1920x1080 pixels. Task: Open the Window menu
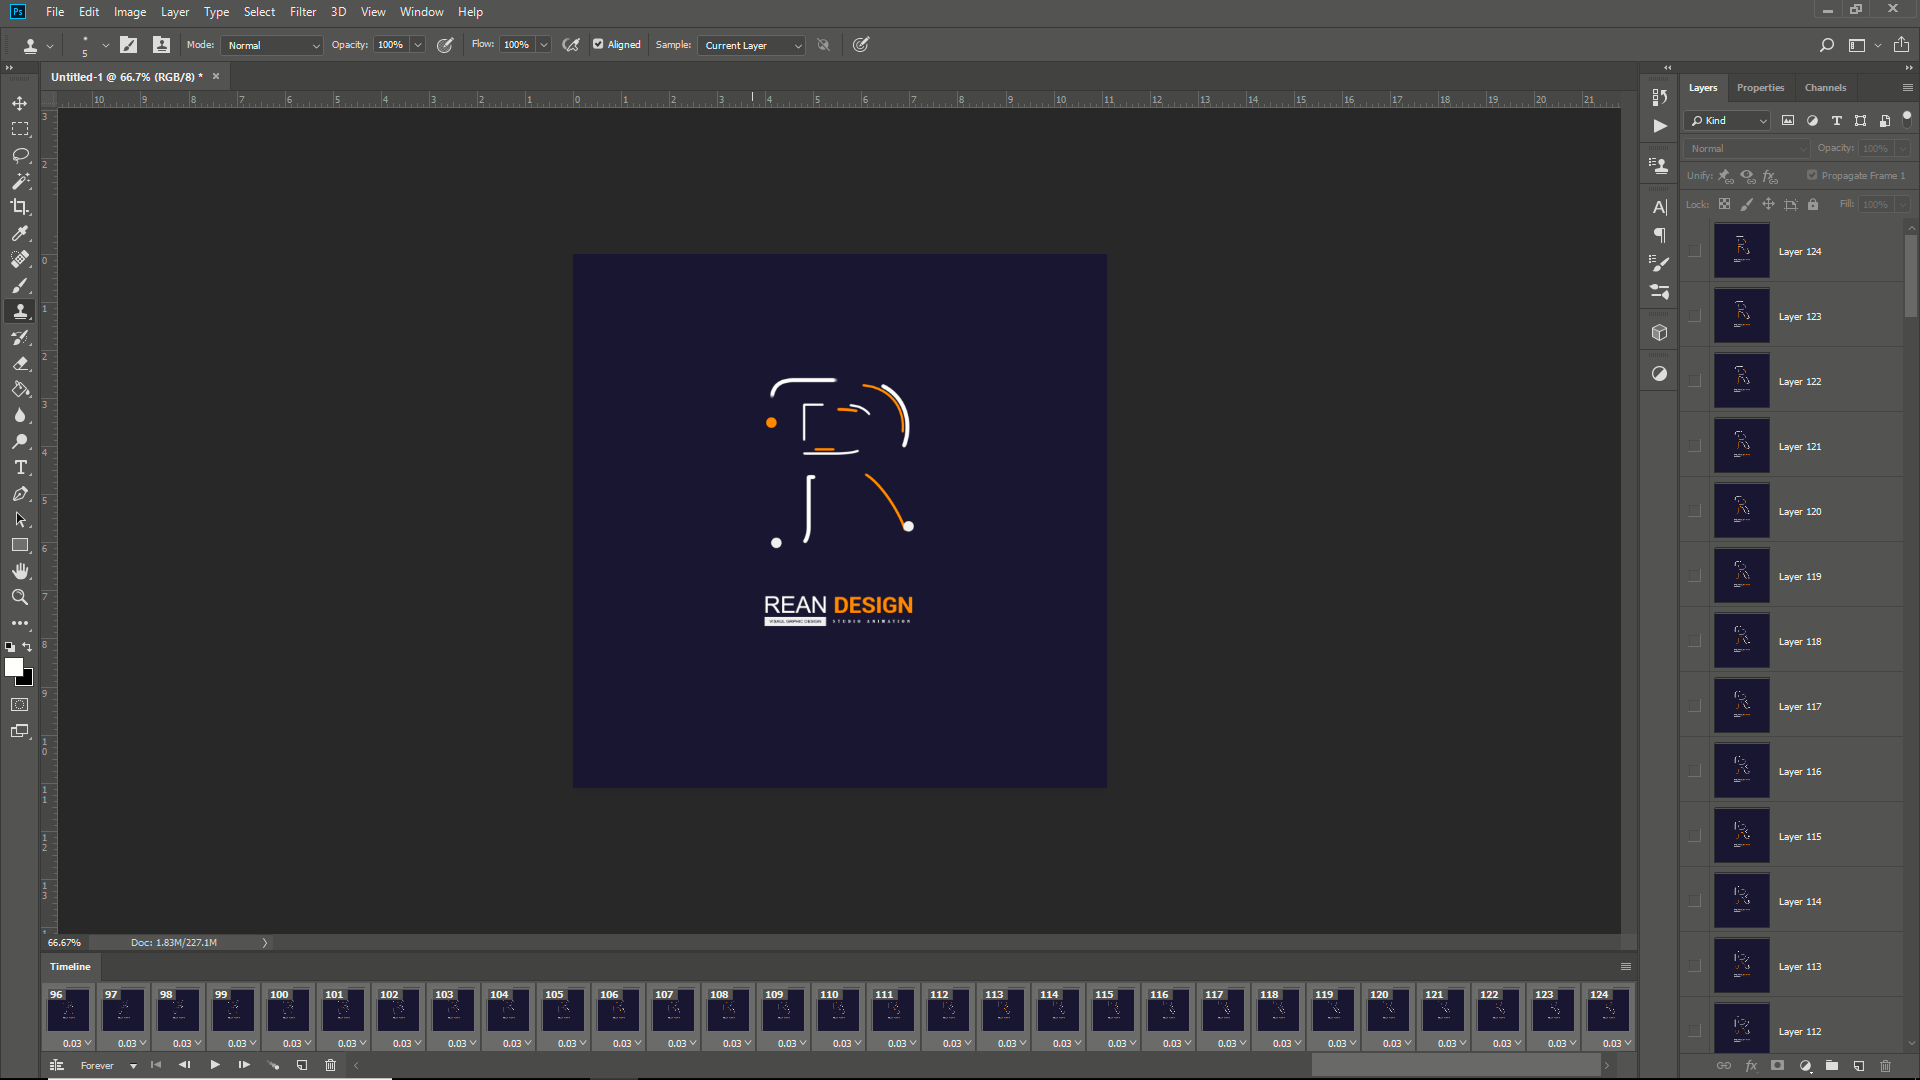coord(421,12)
